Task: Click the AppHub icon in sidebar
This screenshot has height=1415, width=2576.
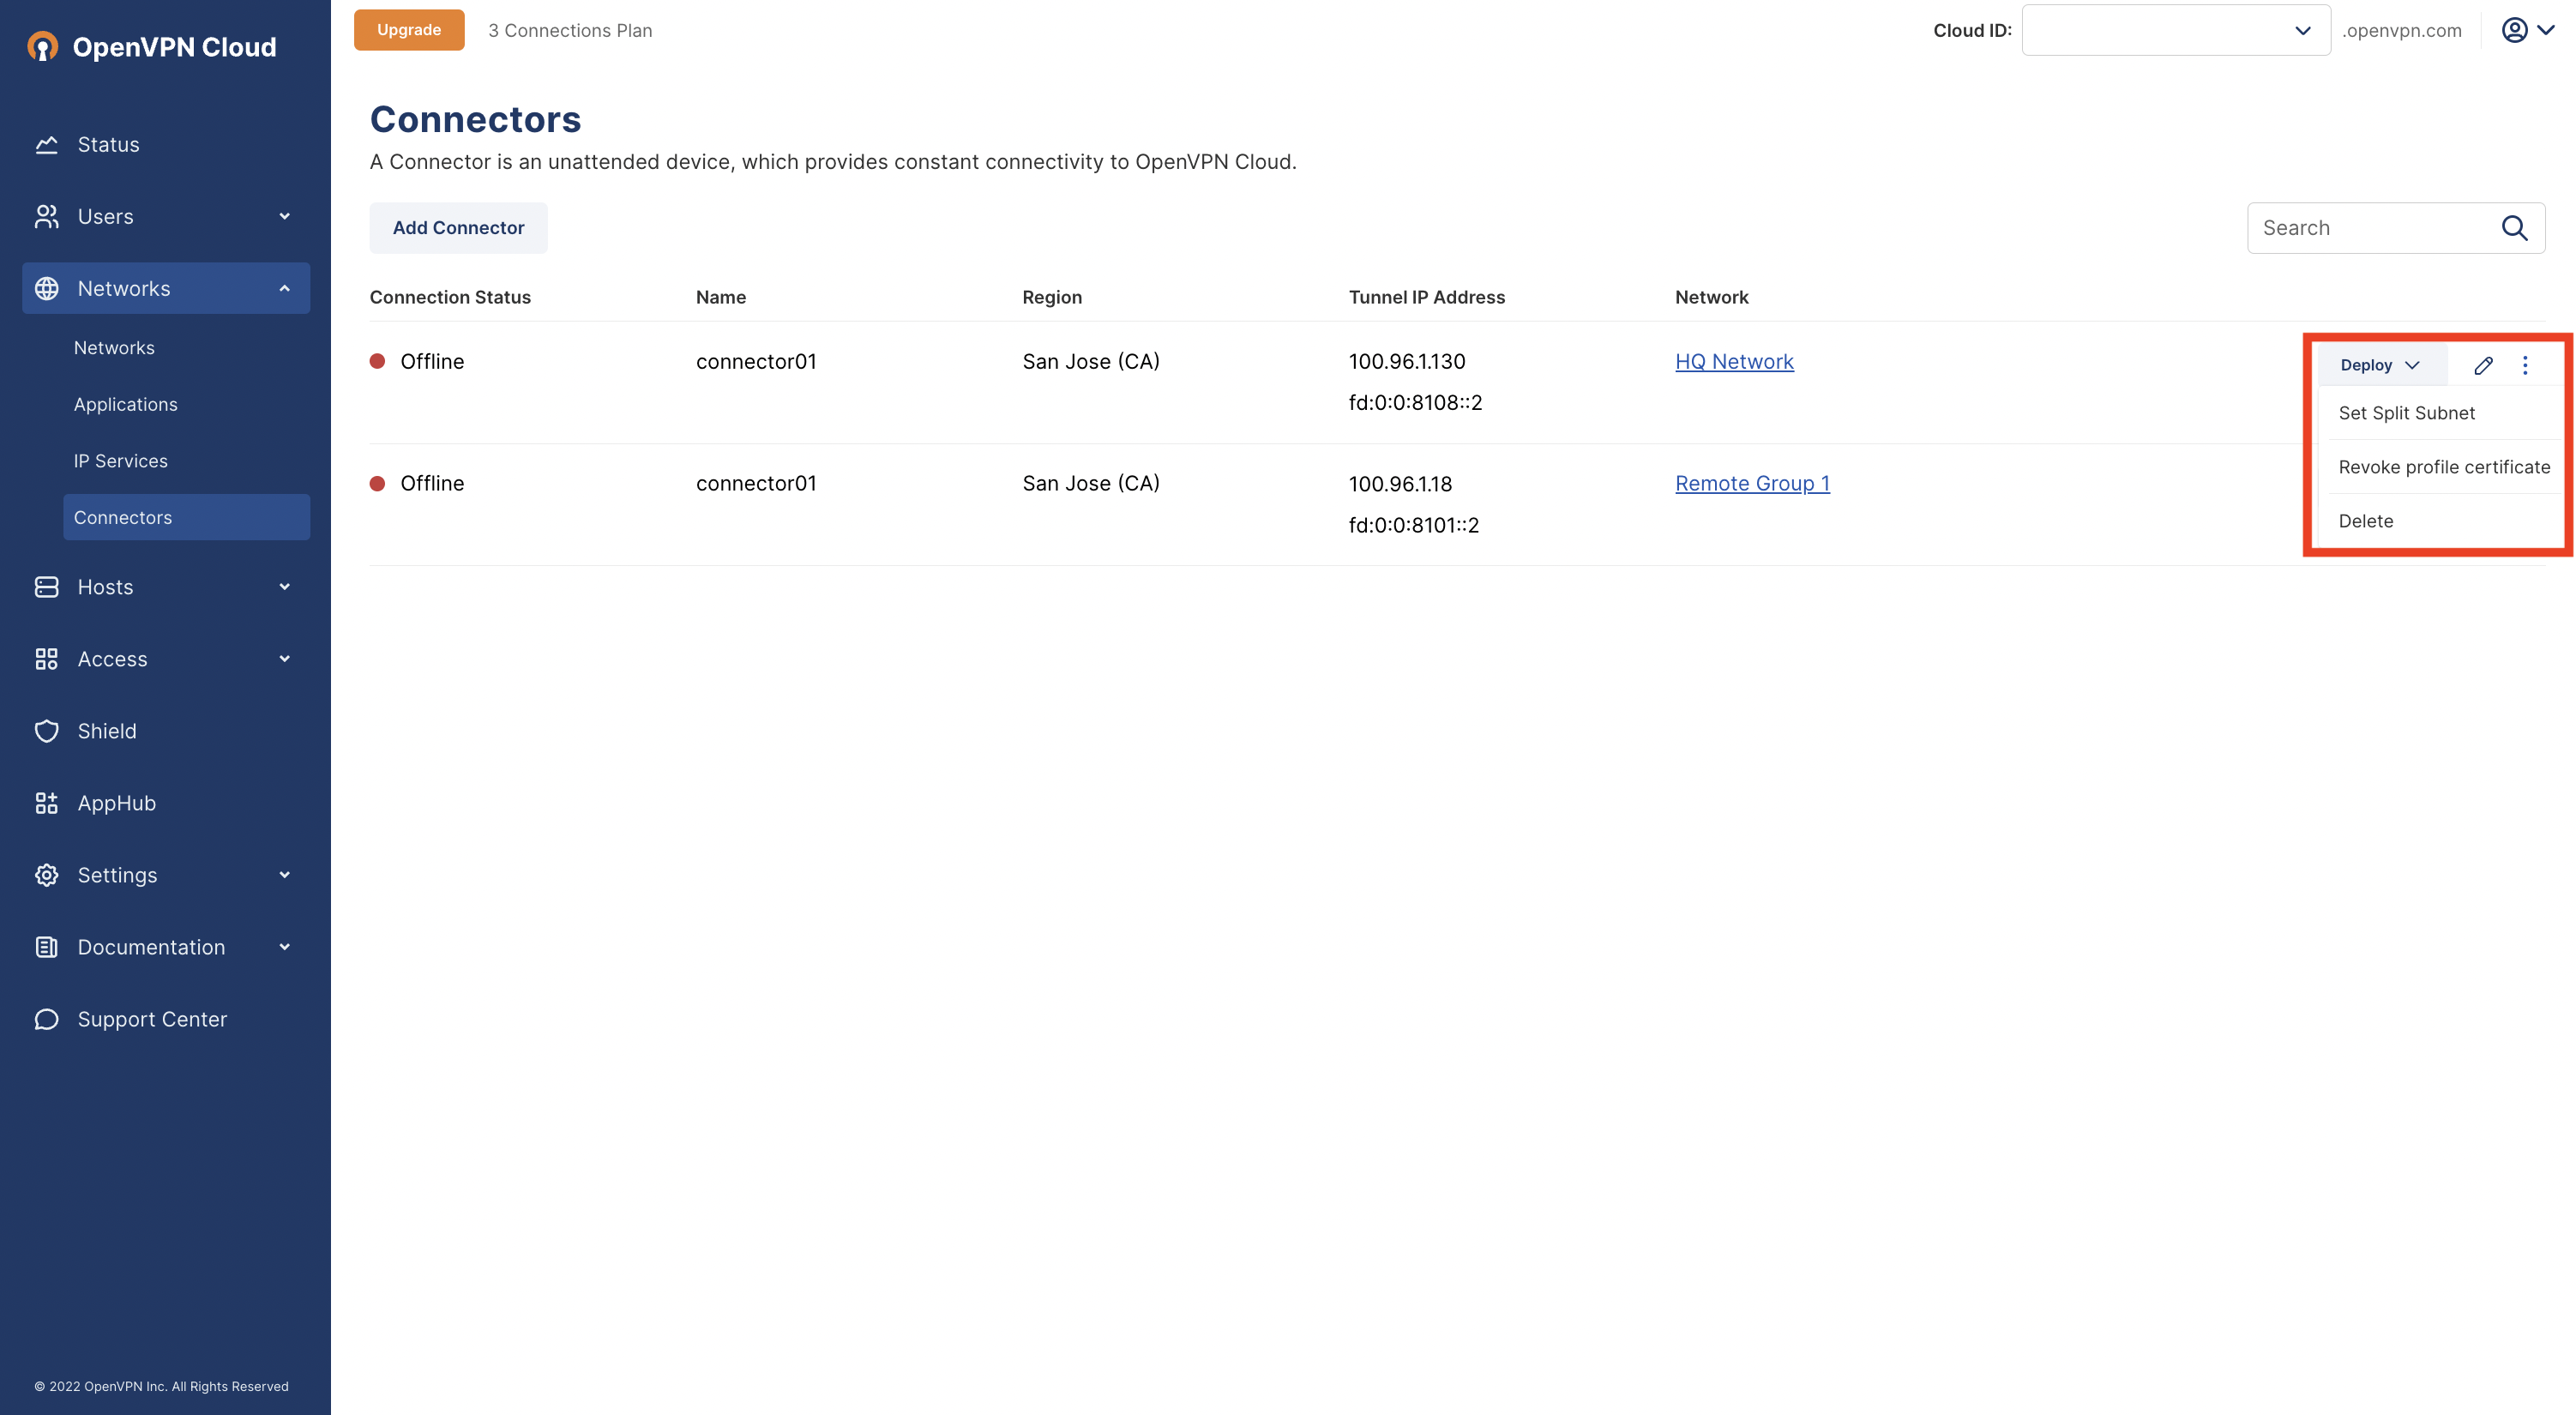Action: [x=46, y=803]
